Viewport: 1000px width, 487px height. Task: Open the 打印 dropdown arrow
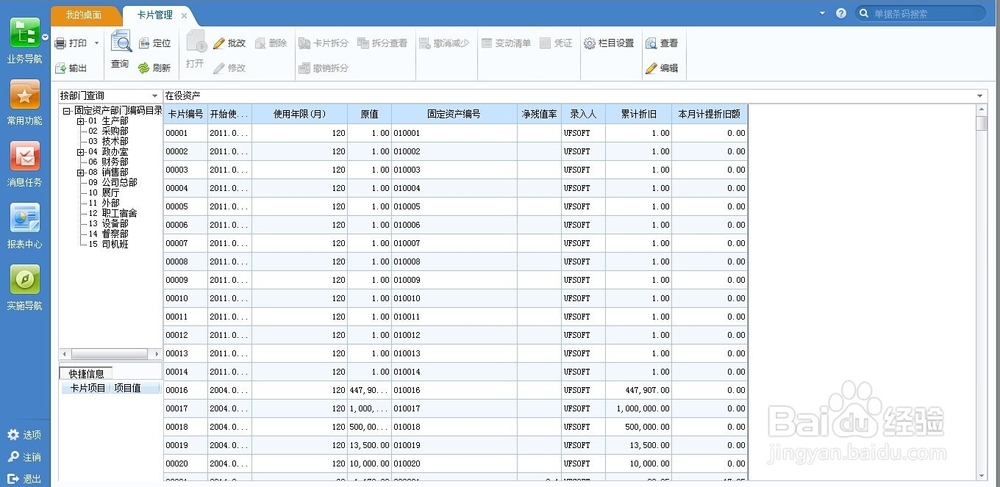[x=97, y=43]
